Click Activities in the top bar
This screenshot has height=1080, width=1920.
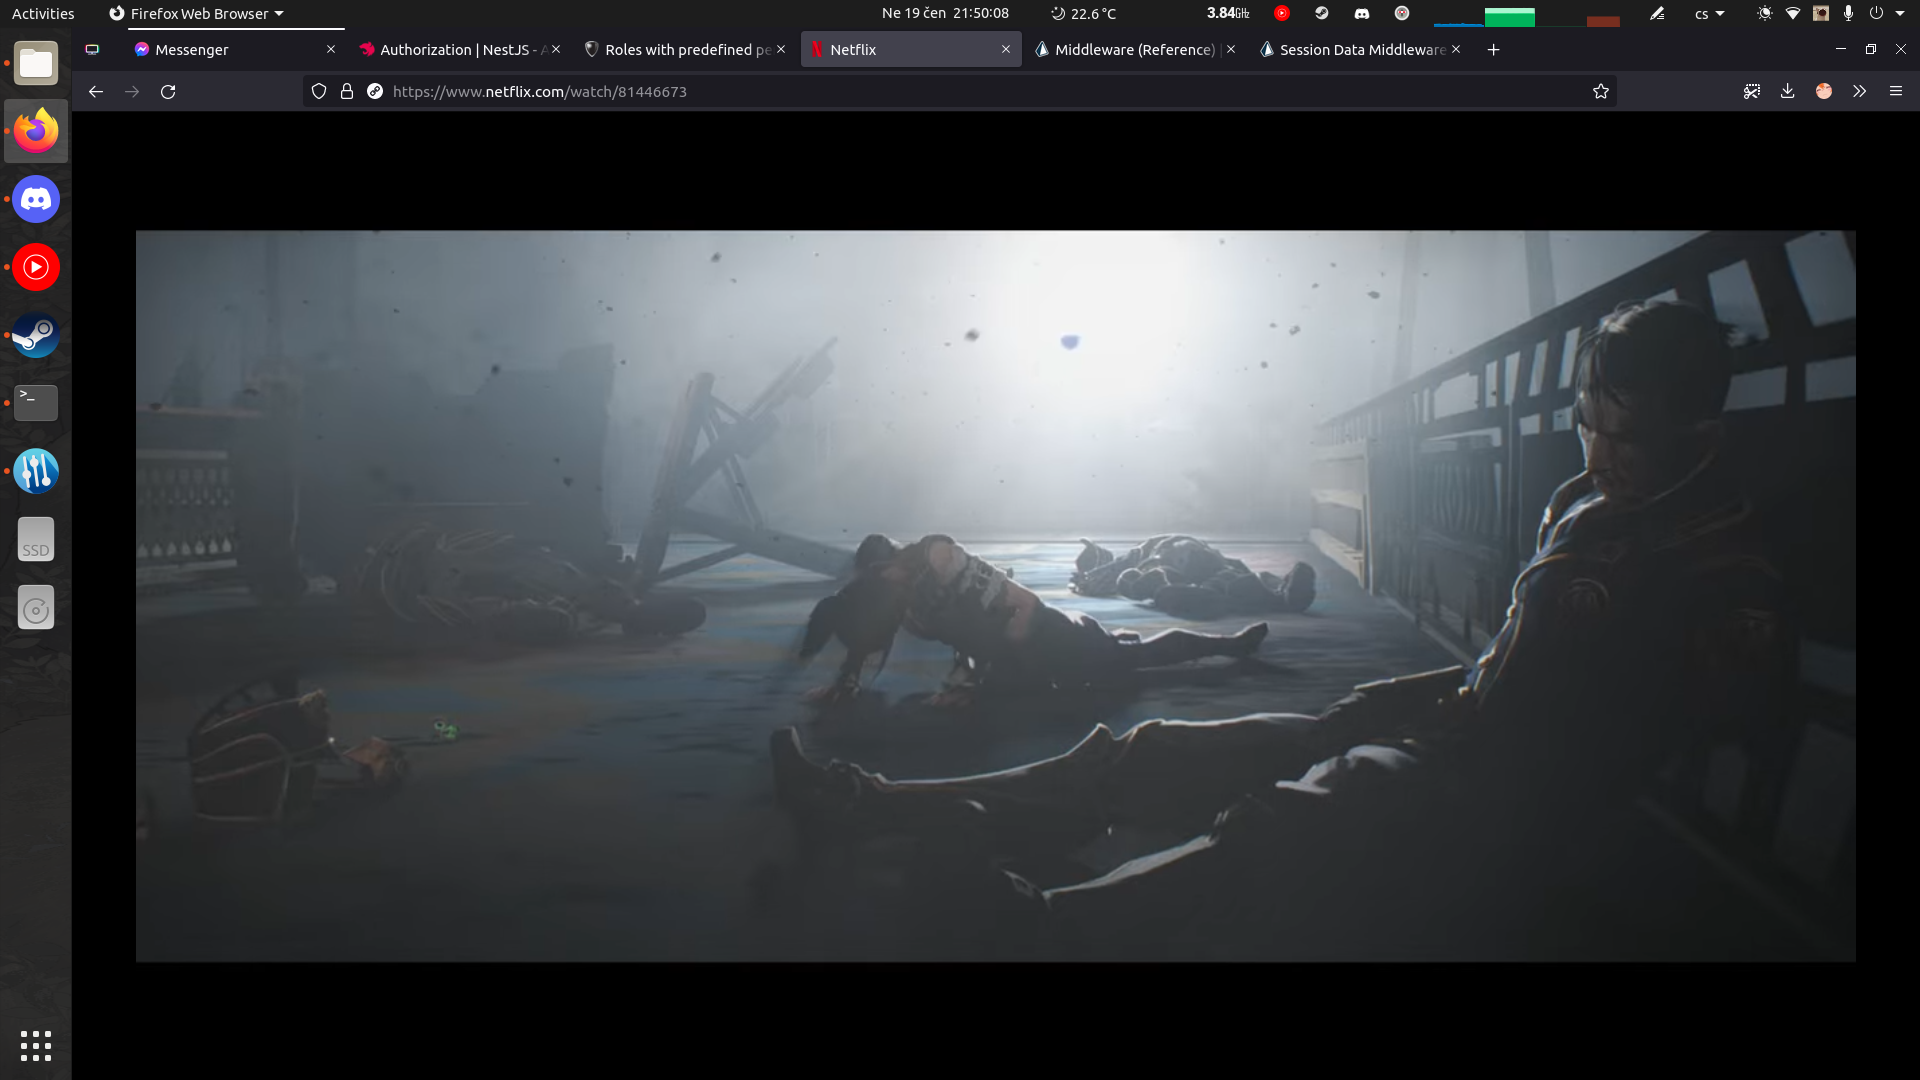[x=43, y=14]
